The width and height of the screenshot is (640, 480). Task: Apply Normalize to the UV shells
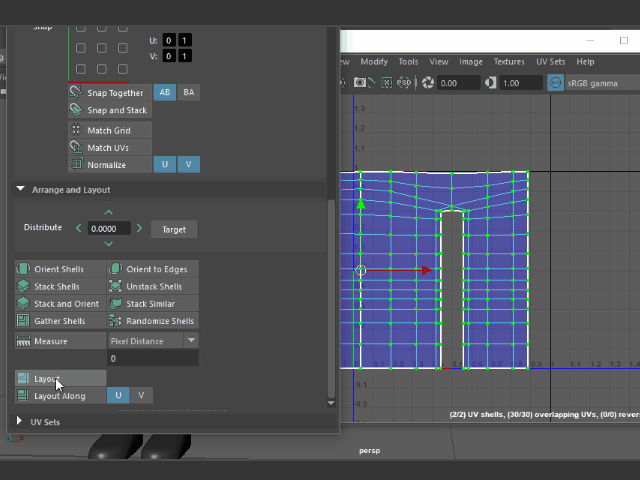tap(108, 165)
